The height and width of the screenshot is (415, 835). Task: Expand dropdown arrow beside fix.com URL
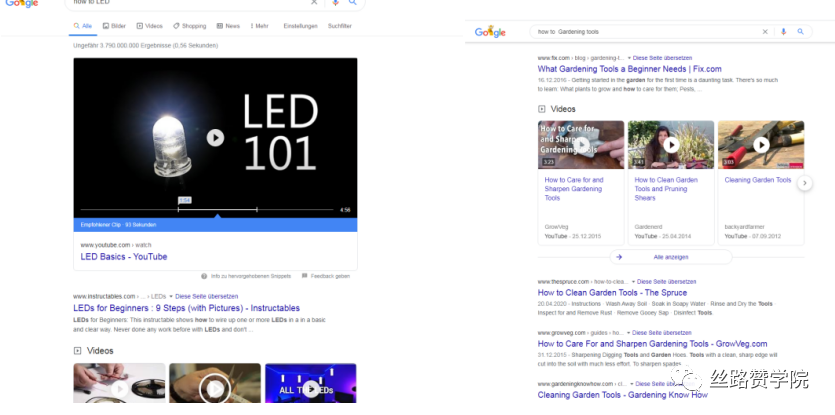pyautogui.click(x=629, y=58)
